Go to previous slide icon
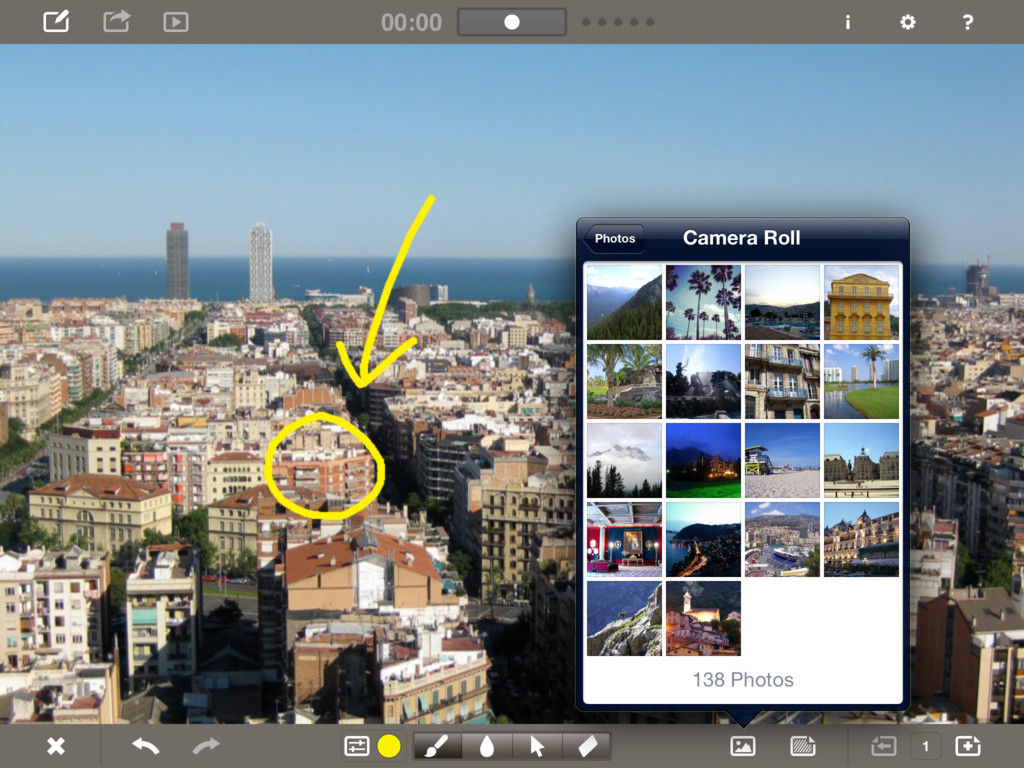 click(883, 746)
